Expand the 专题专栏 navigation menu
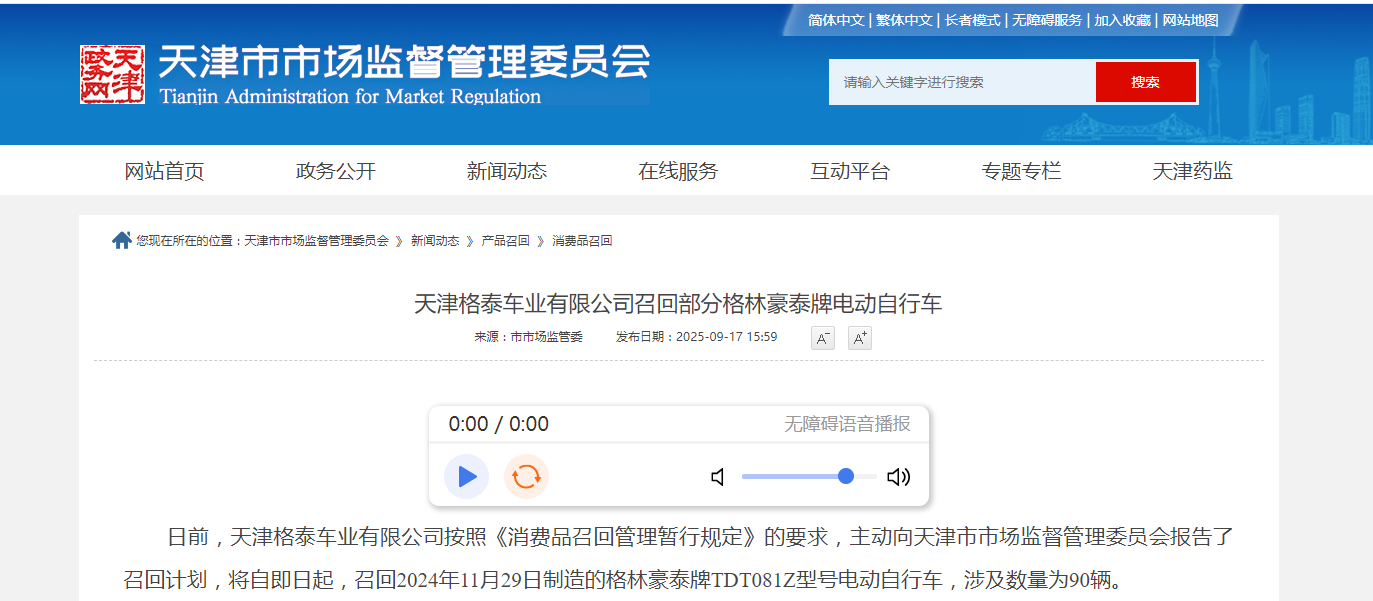This screenshot has height=601, width=1373. pos(1021,171)
